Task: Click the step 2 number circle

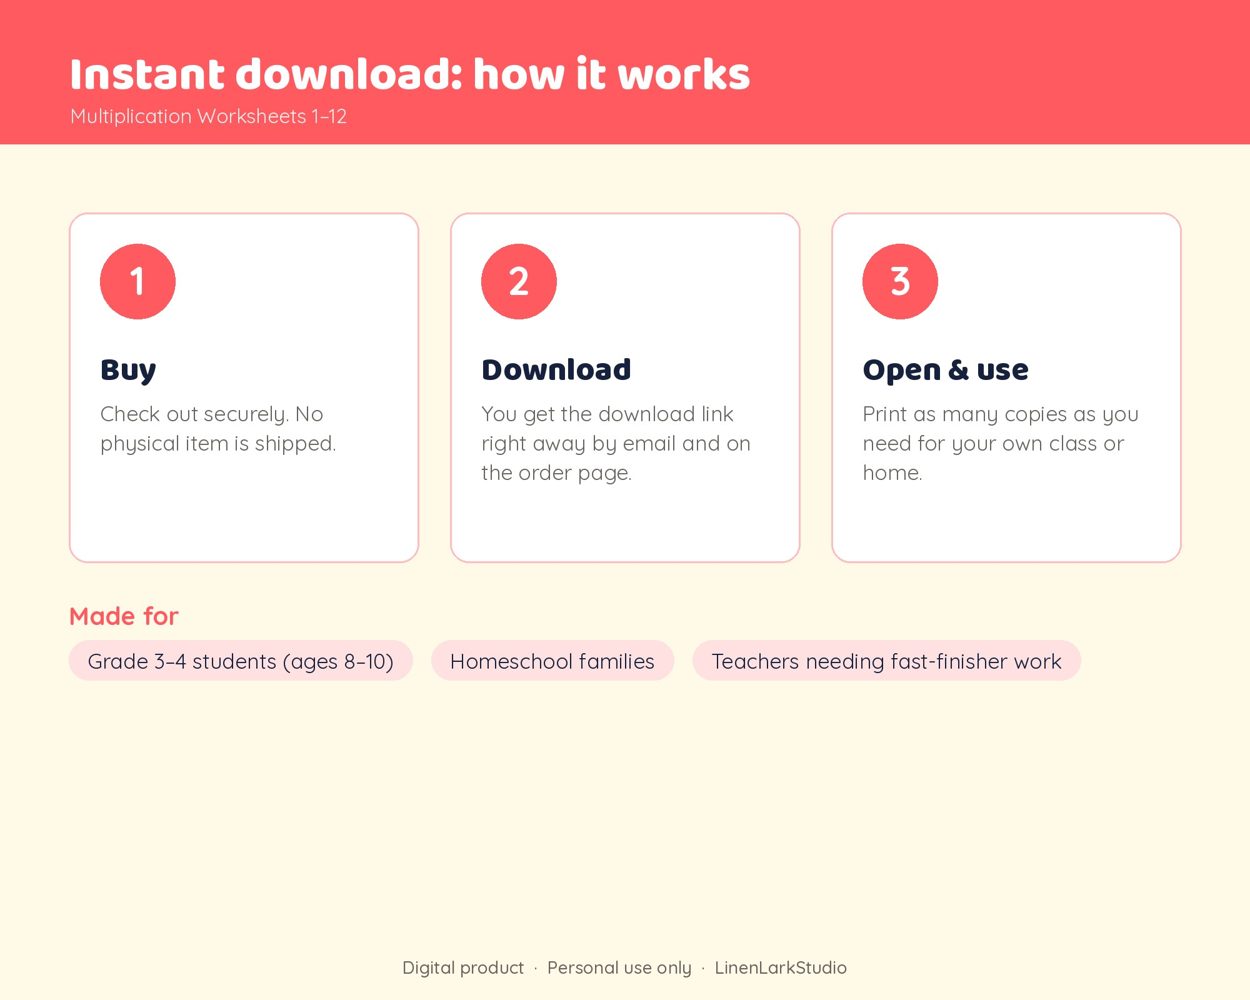Action: pyautogui.click(x=519, y=282)
